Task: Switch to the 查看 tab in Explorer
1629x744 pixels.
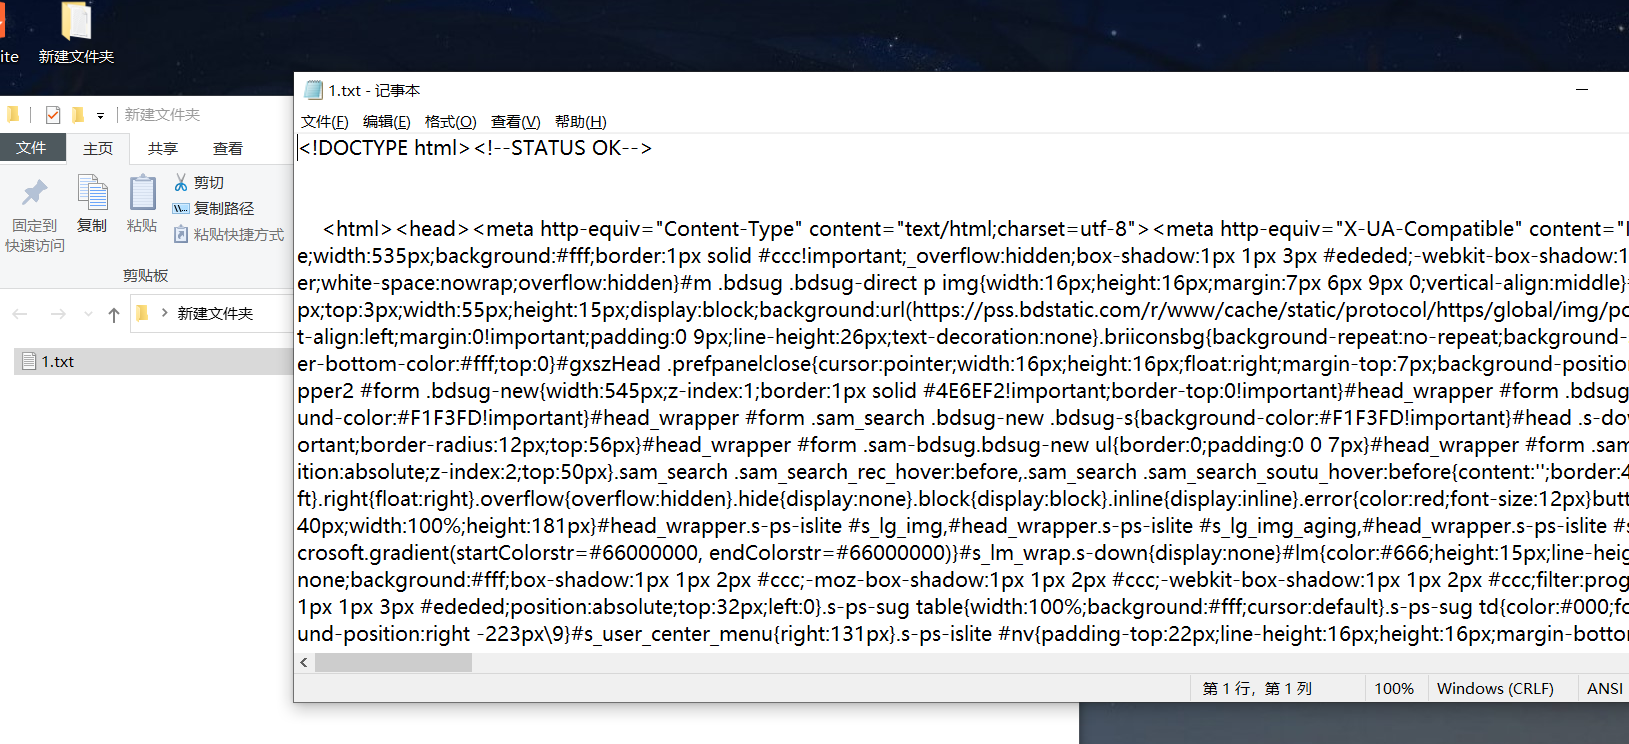Action: tap(228, 148)
